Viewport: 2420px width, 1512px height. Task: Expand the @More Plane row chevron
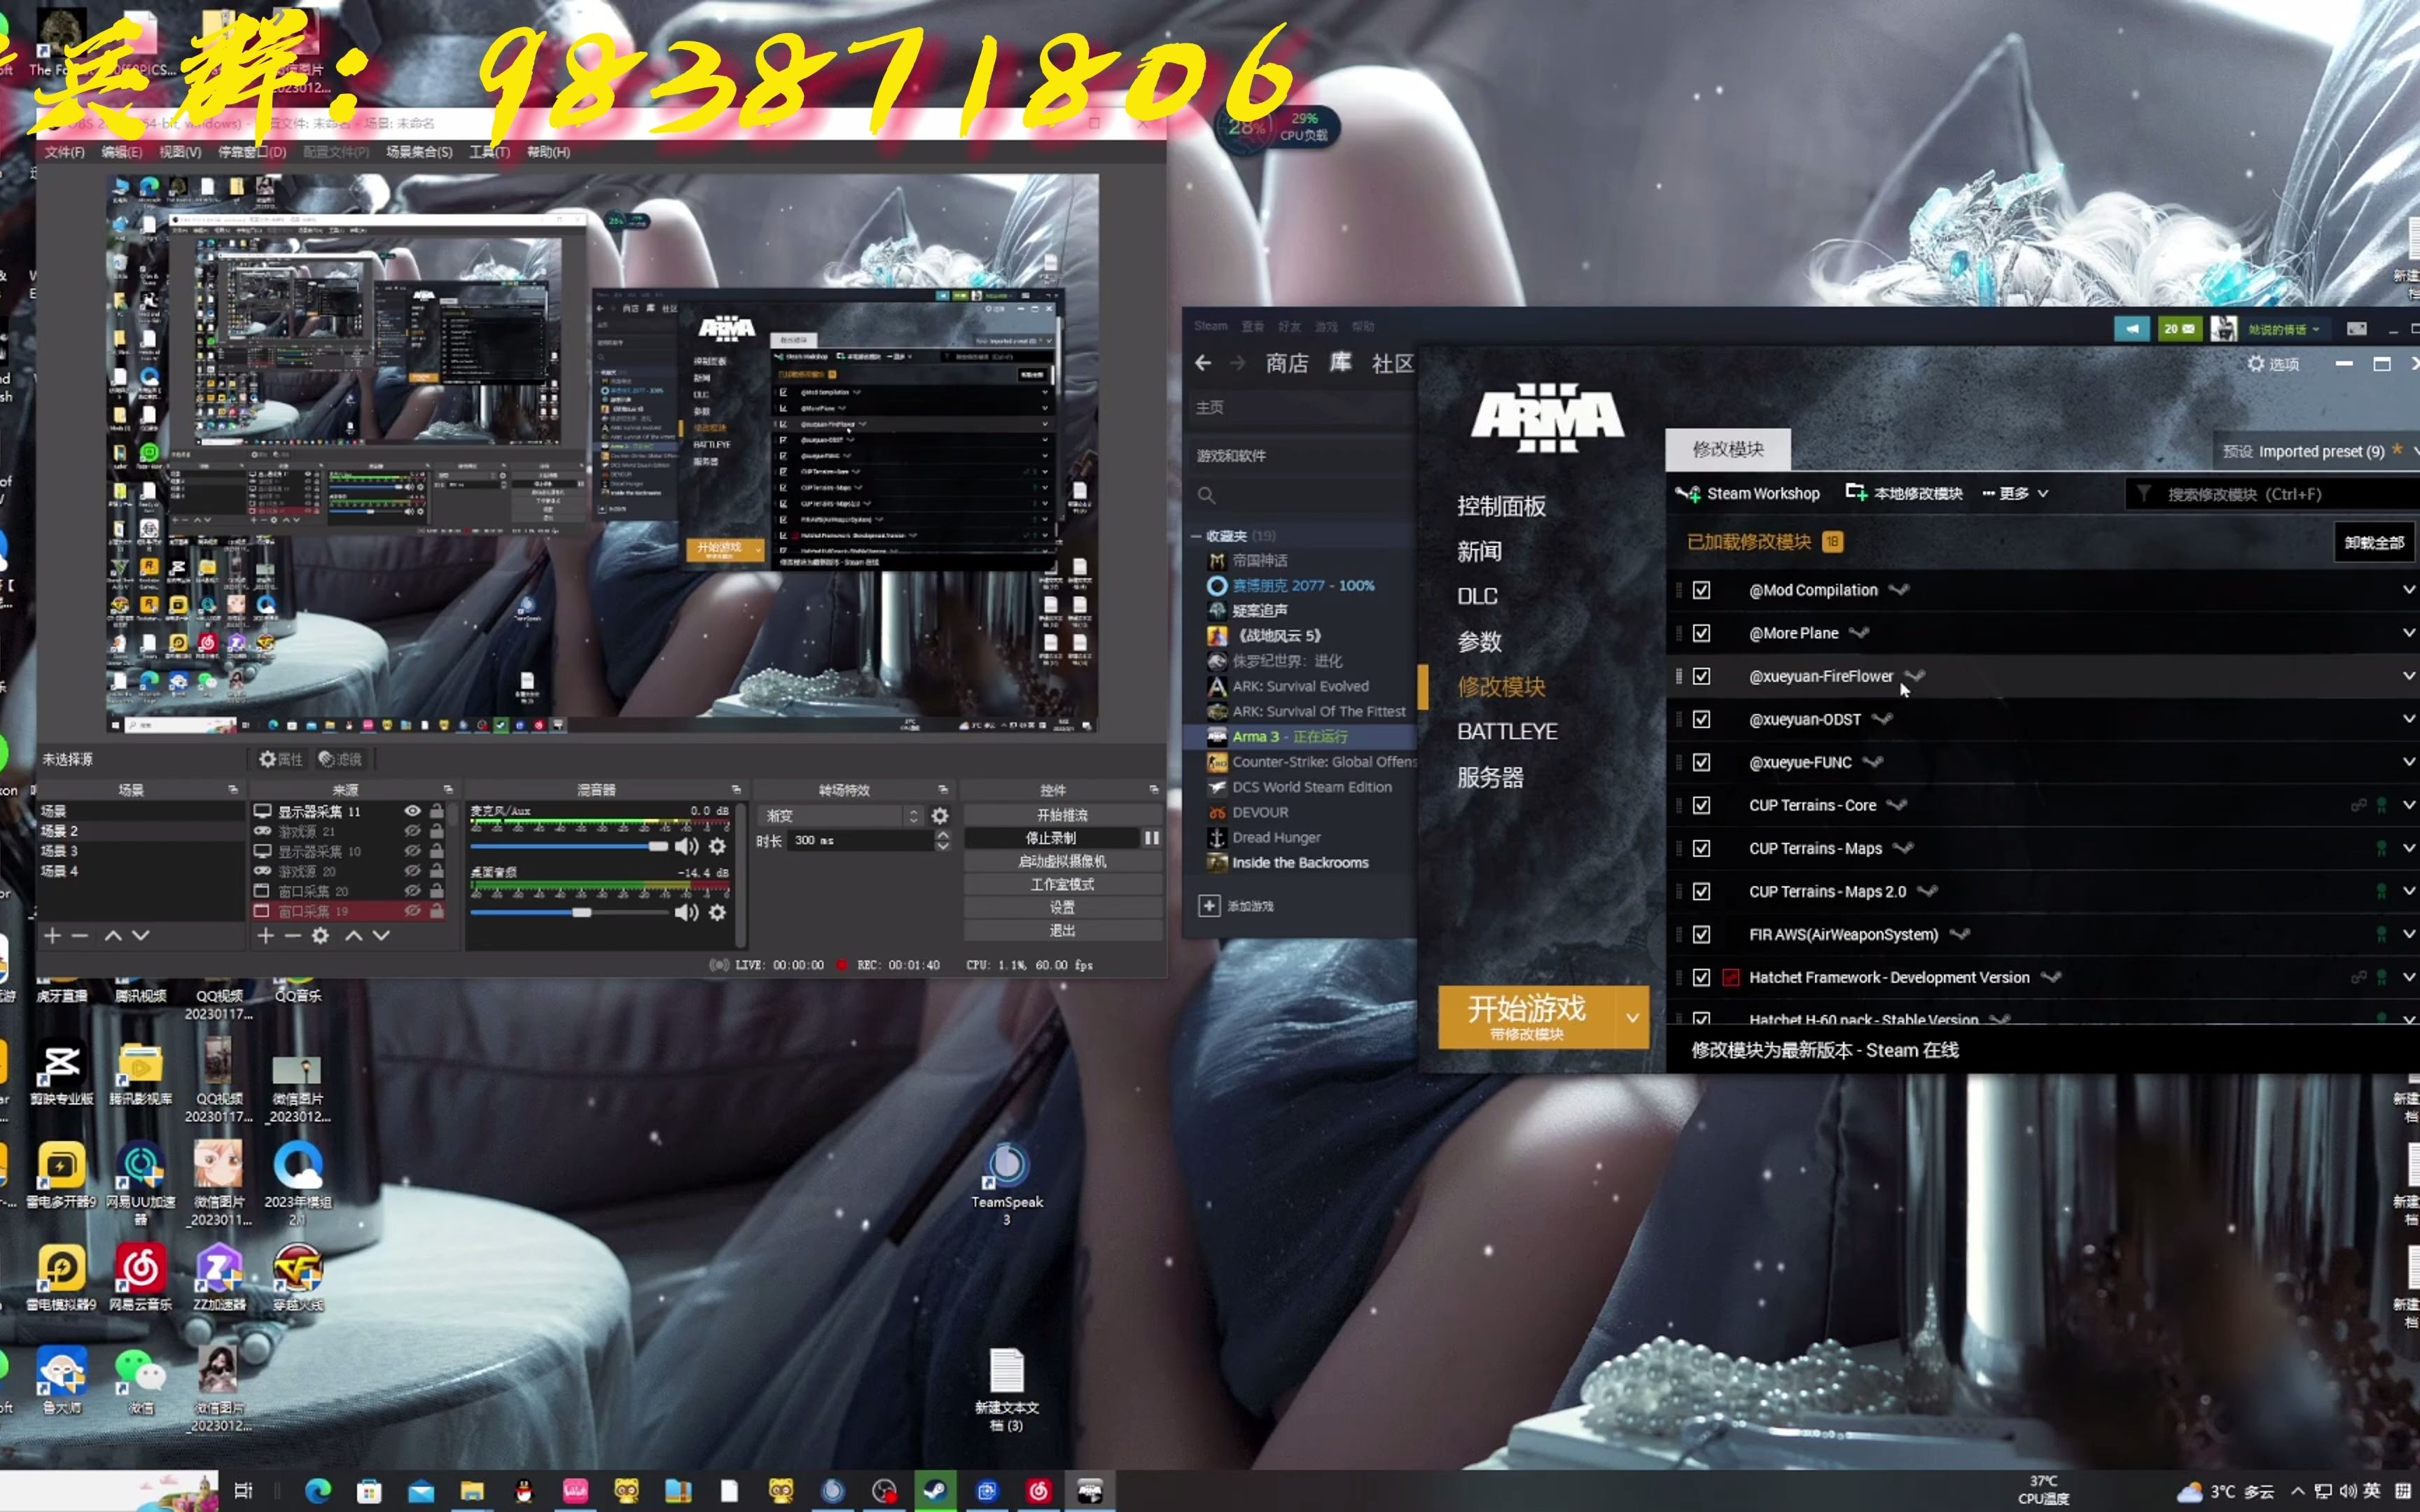(2408, 632)
